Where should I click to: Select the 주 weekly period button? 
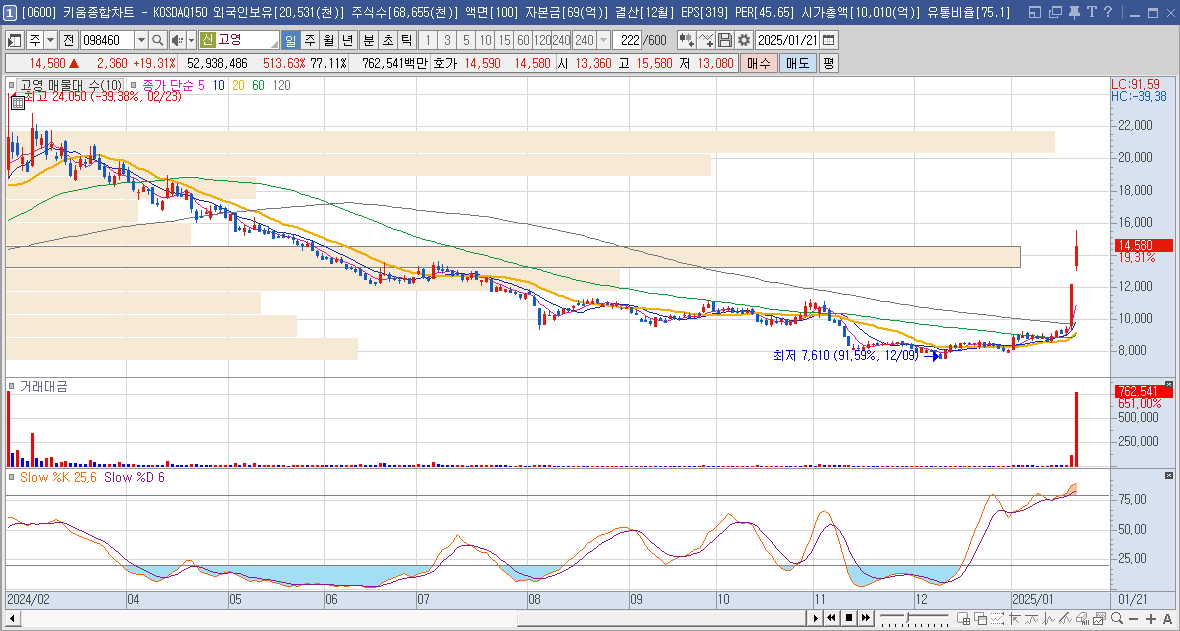point(310,40)
